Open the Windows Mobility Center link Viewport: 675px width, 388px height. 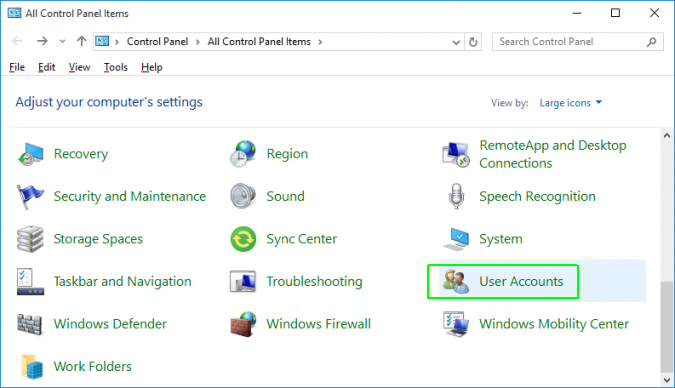pyautogui.click(x=554, y=324)
